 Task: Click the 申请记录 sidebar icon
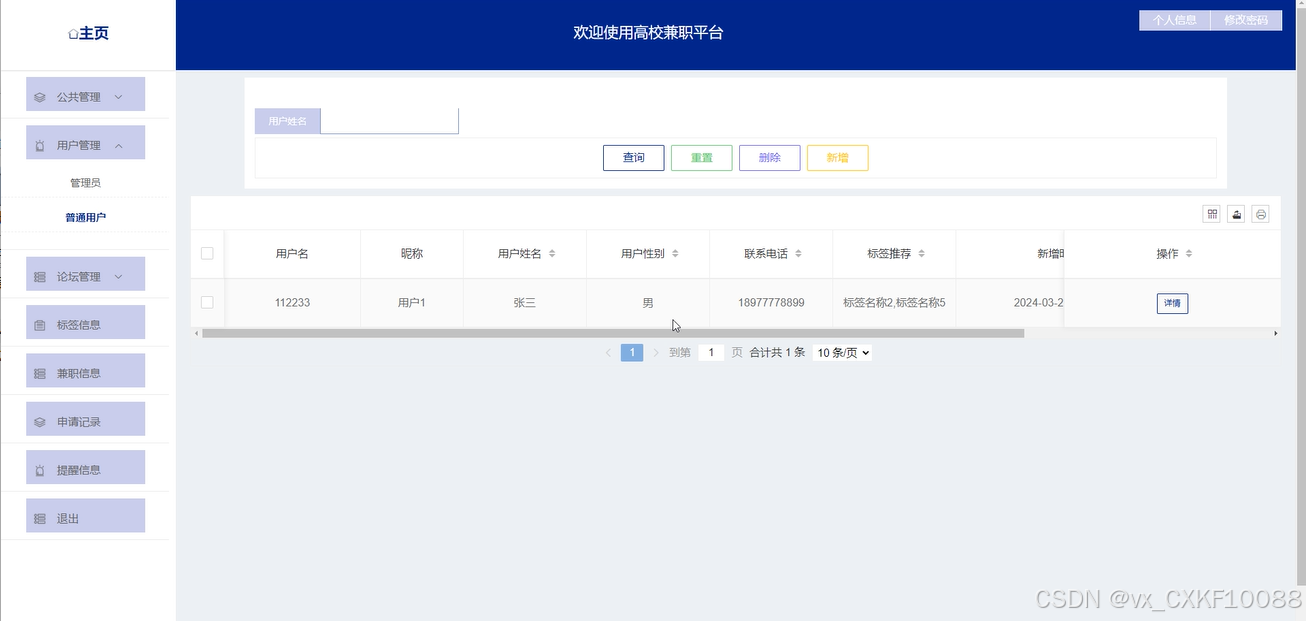point(40,422)
